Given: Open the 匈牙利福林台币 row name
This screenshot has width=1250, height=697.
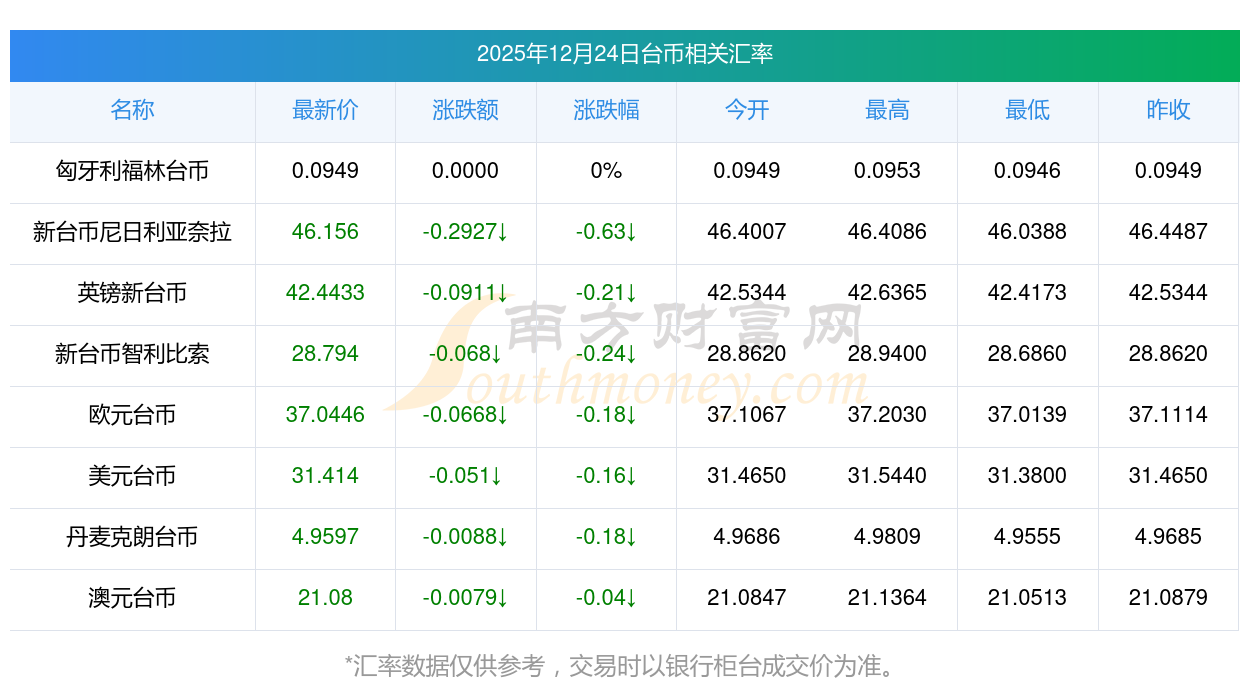Looking at the screenshot, I should [132, 171].
